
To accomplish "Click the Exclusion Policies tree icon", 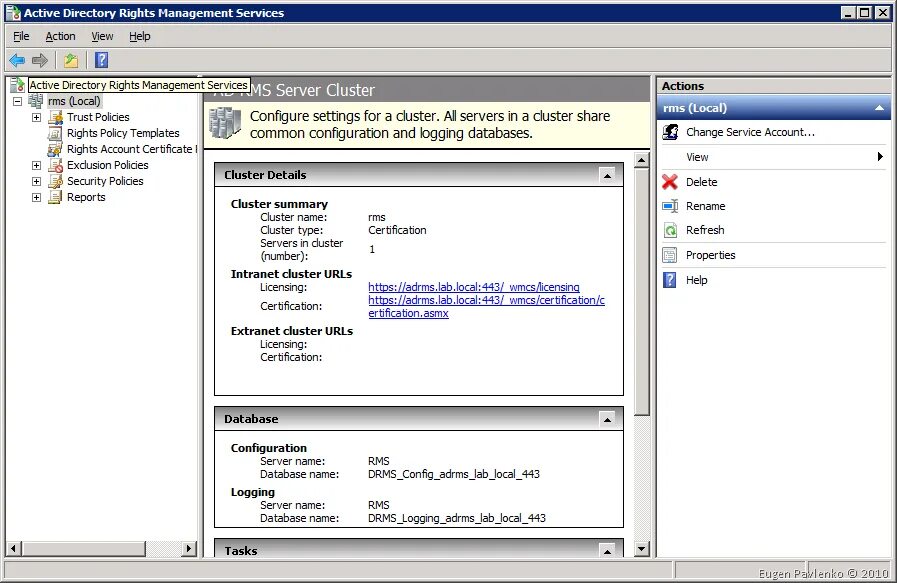I will pos(55,165).
